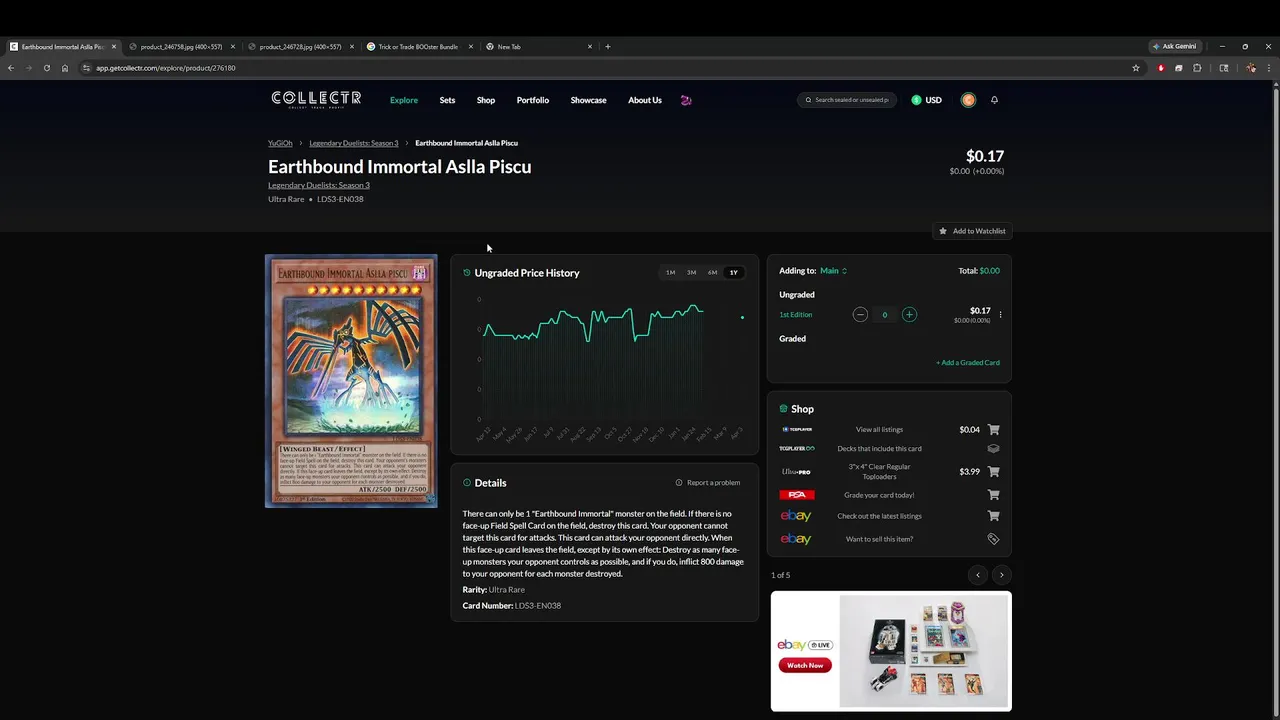Click the Ultra Pro logo in Shop
Viewport: 1280px width, 720px height.
point(797,472)
